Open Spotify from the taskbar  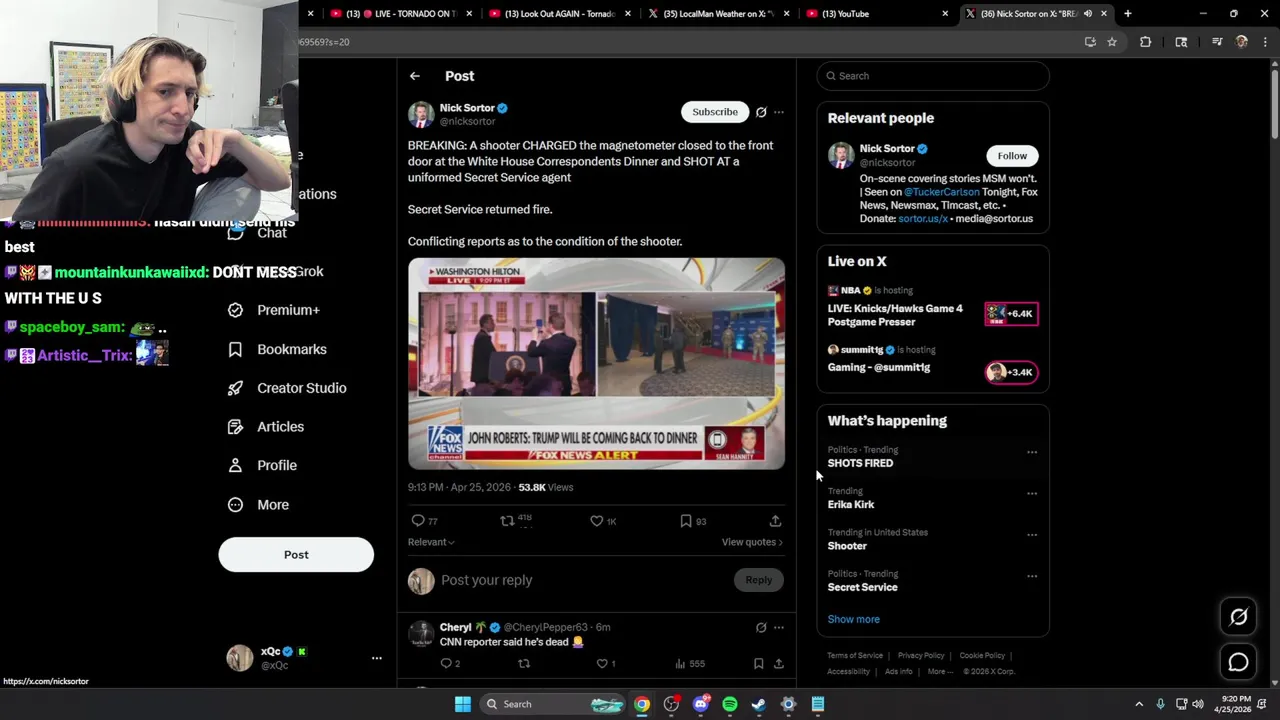[730, 704]
